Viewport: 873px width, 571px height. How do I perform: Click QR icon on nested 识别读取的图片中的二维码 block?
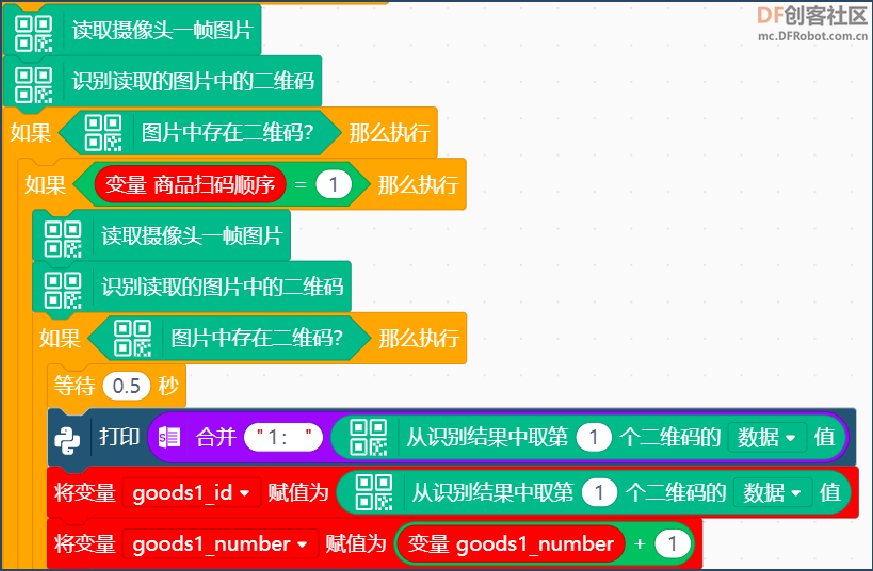pos(63,290)
